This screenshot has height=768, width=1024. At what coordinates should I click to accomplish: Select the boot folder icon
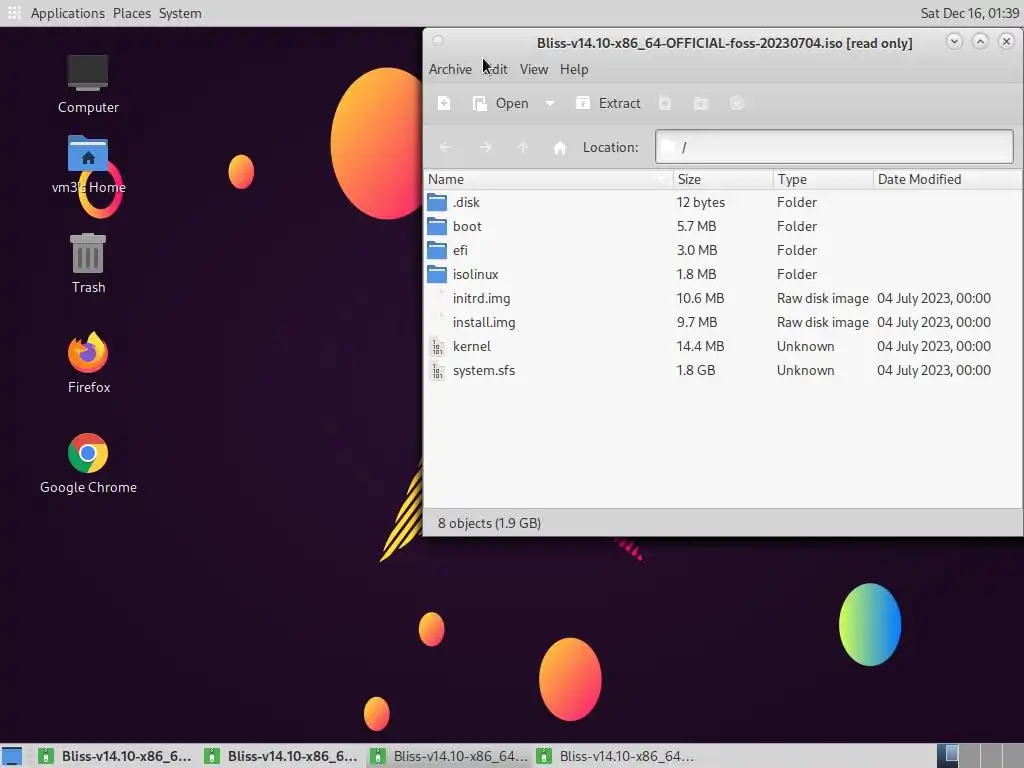pos(437,227)
